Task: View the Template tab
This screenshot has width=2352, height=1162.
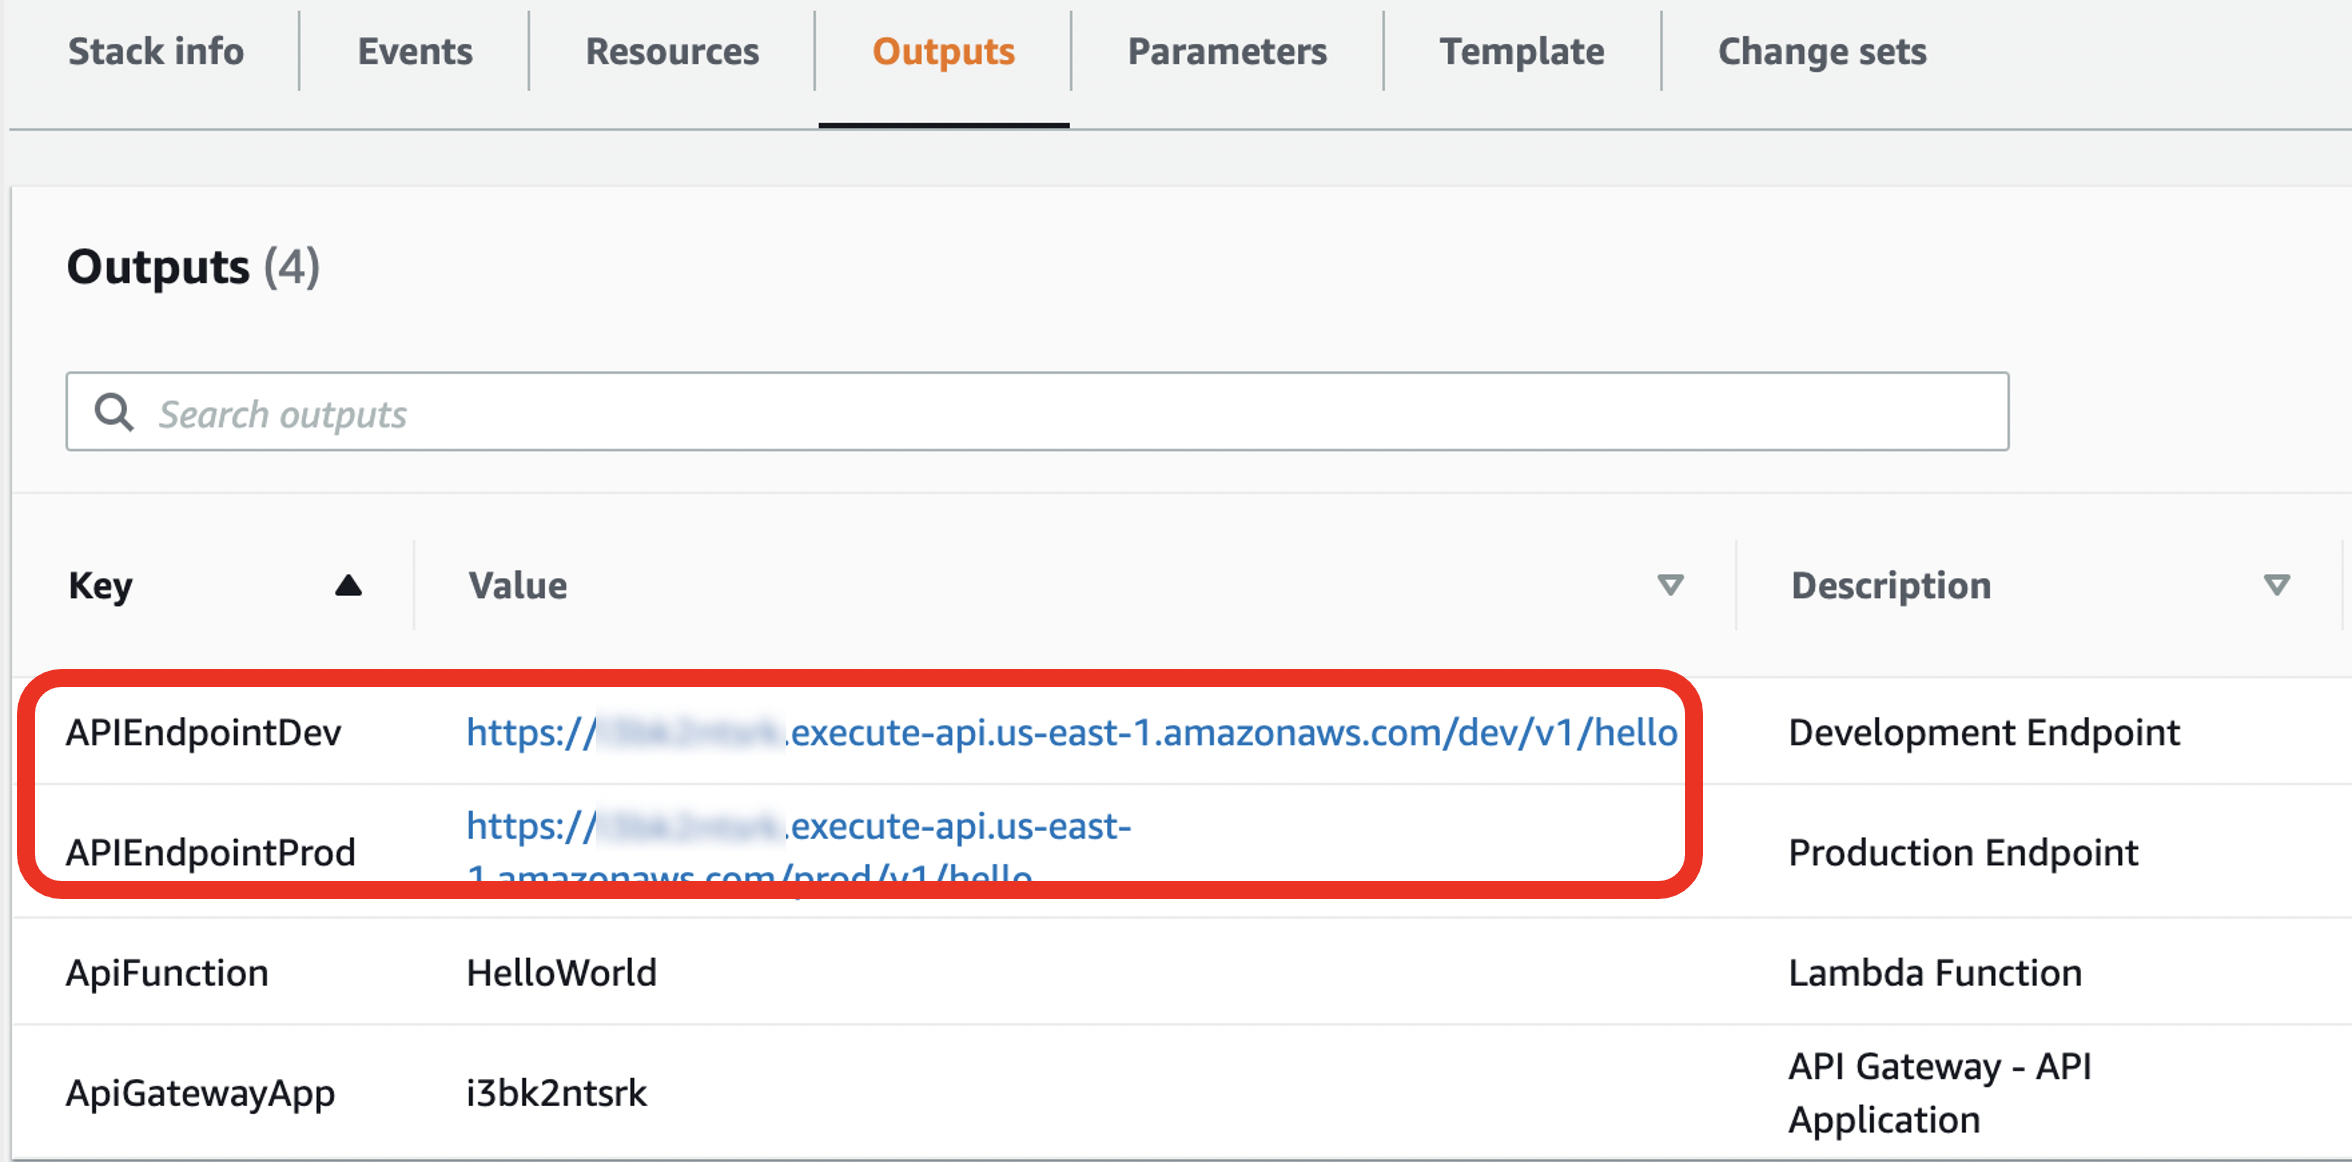Action: pyautogui.click(x=1521, y=52)
